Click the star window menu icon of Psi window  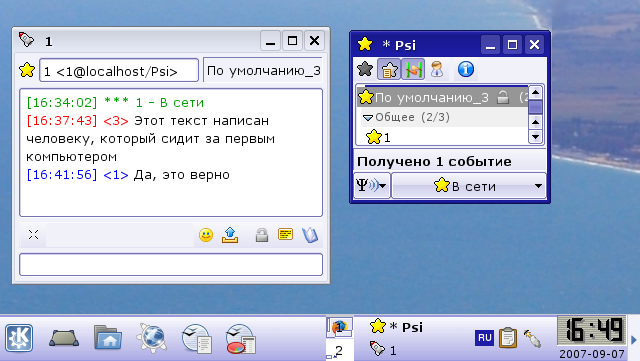pos(364,44)
